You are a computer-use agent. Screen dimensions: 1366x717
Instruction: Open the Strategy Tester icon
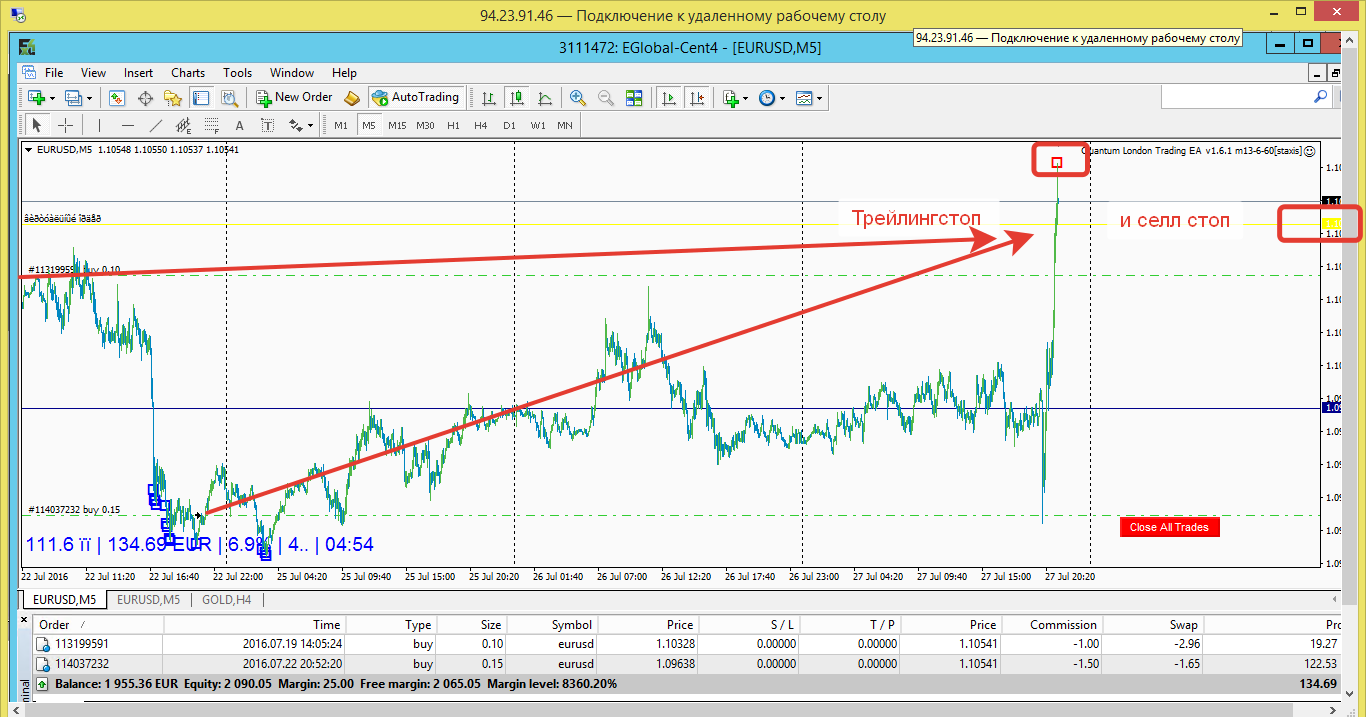coord(229,98)
